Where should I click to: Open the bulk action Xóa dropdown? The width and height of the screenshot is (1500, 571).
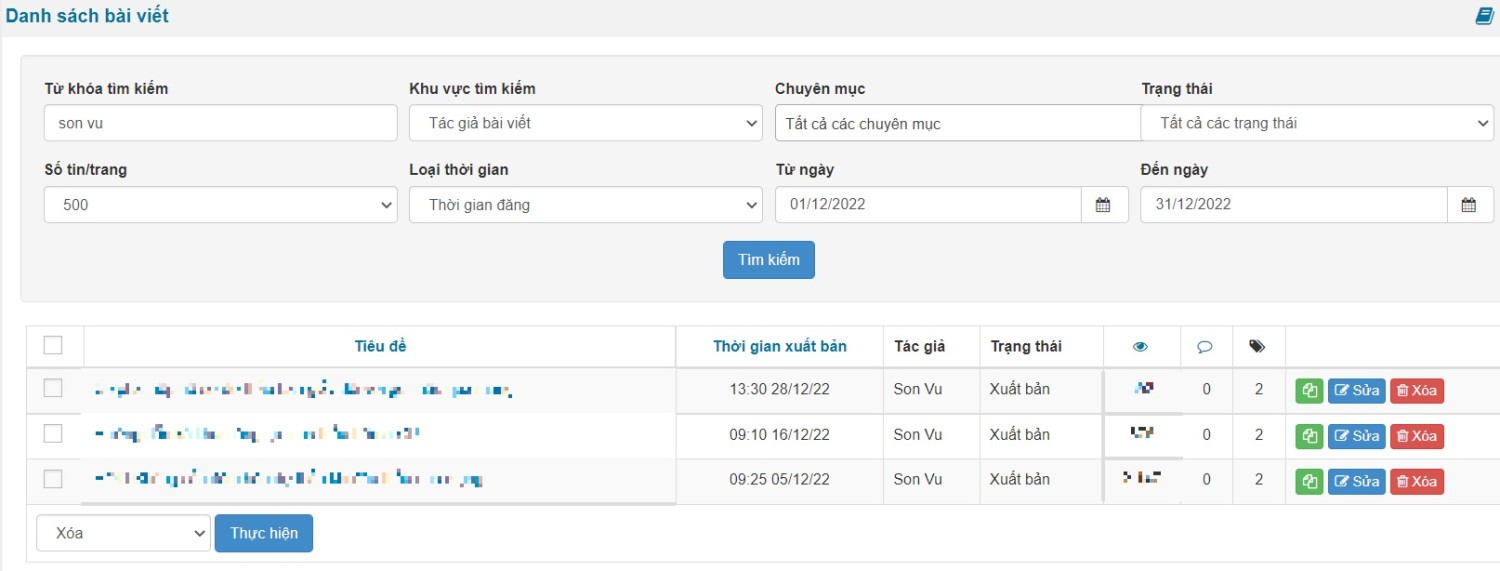(x=123, y=533)
